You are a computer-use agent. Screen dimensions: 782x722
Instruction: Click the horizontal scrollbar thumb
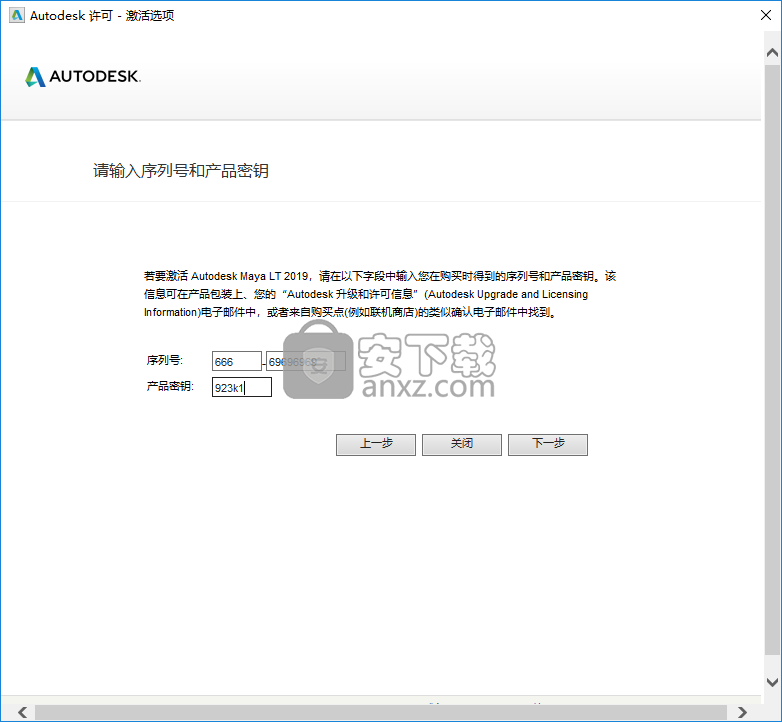pyautogui.click(x=381, y=712)
